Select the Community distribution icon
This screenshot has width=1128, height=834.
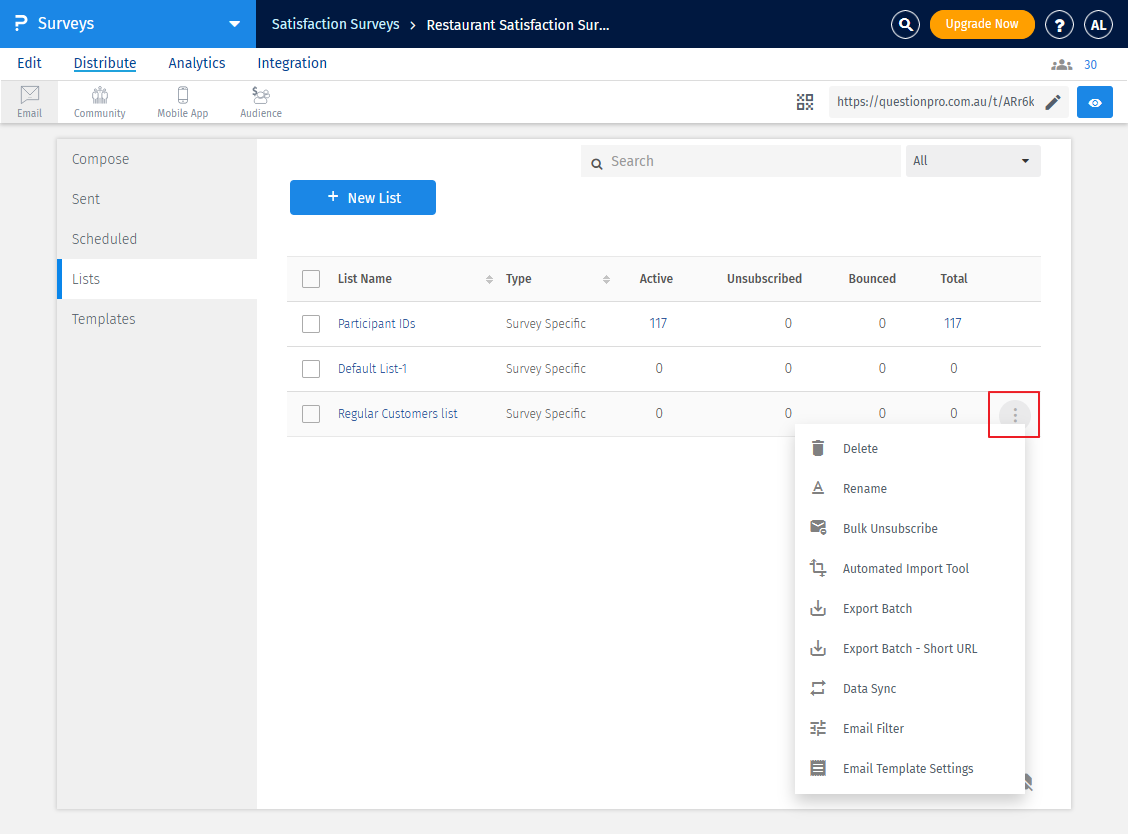[x=100, y=101]
